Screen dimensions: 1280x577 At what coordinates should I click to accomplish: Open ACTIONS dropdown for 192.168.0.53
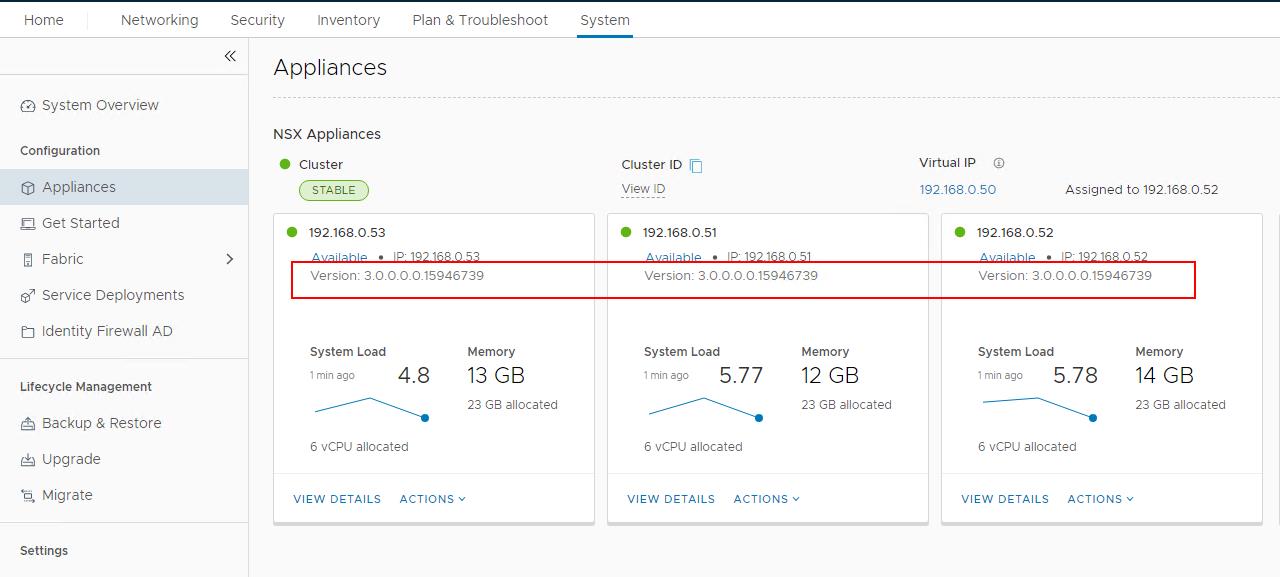pos(433,499)
